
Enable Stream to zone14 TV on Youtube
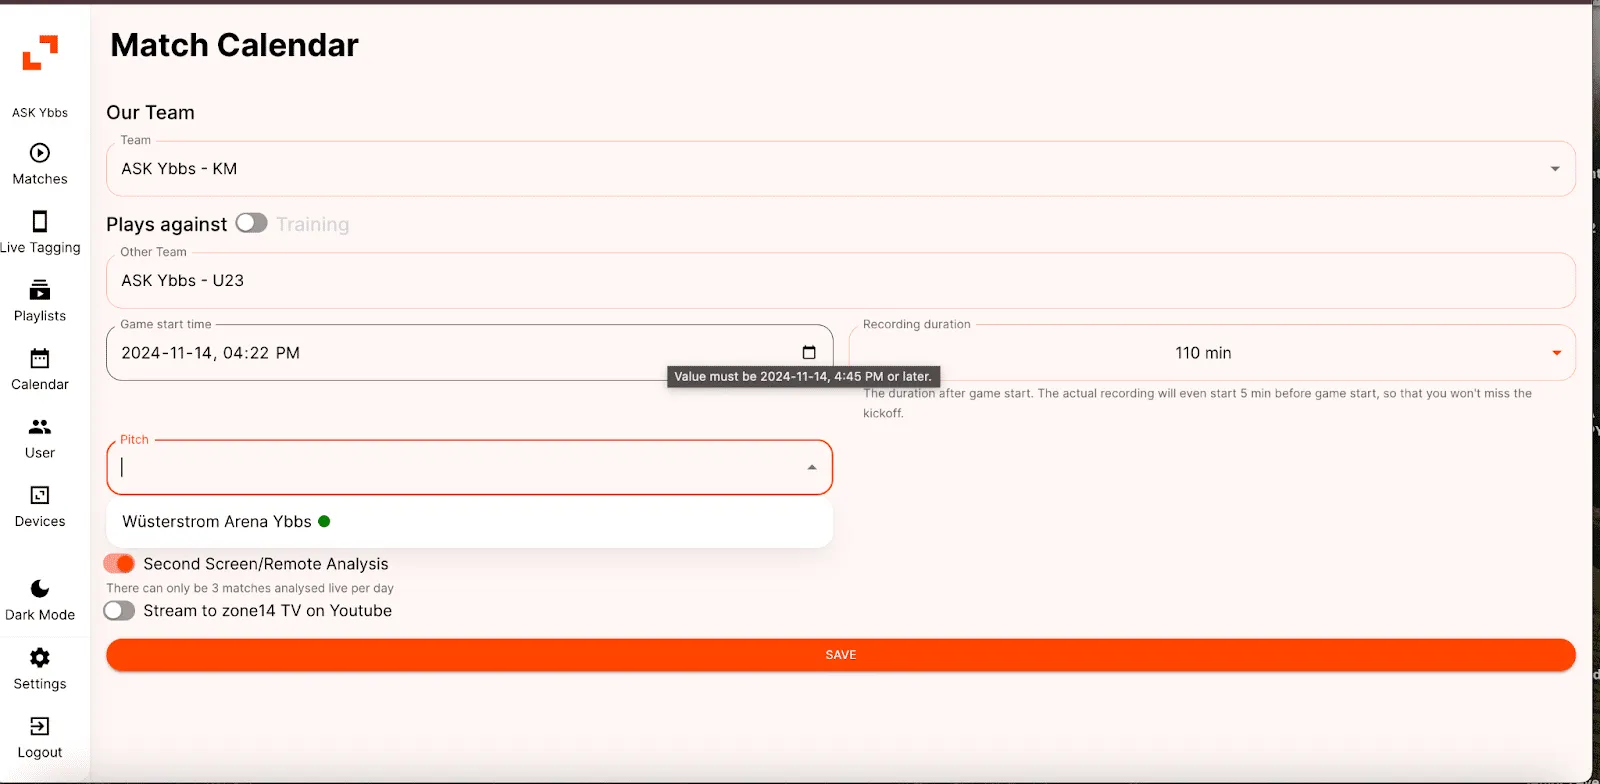coord(119,611)
